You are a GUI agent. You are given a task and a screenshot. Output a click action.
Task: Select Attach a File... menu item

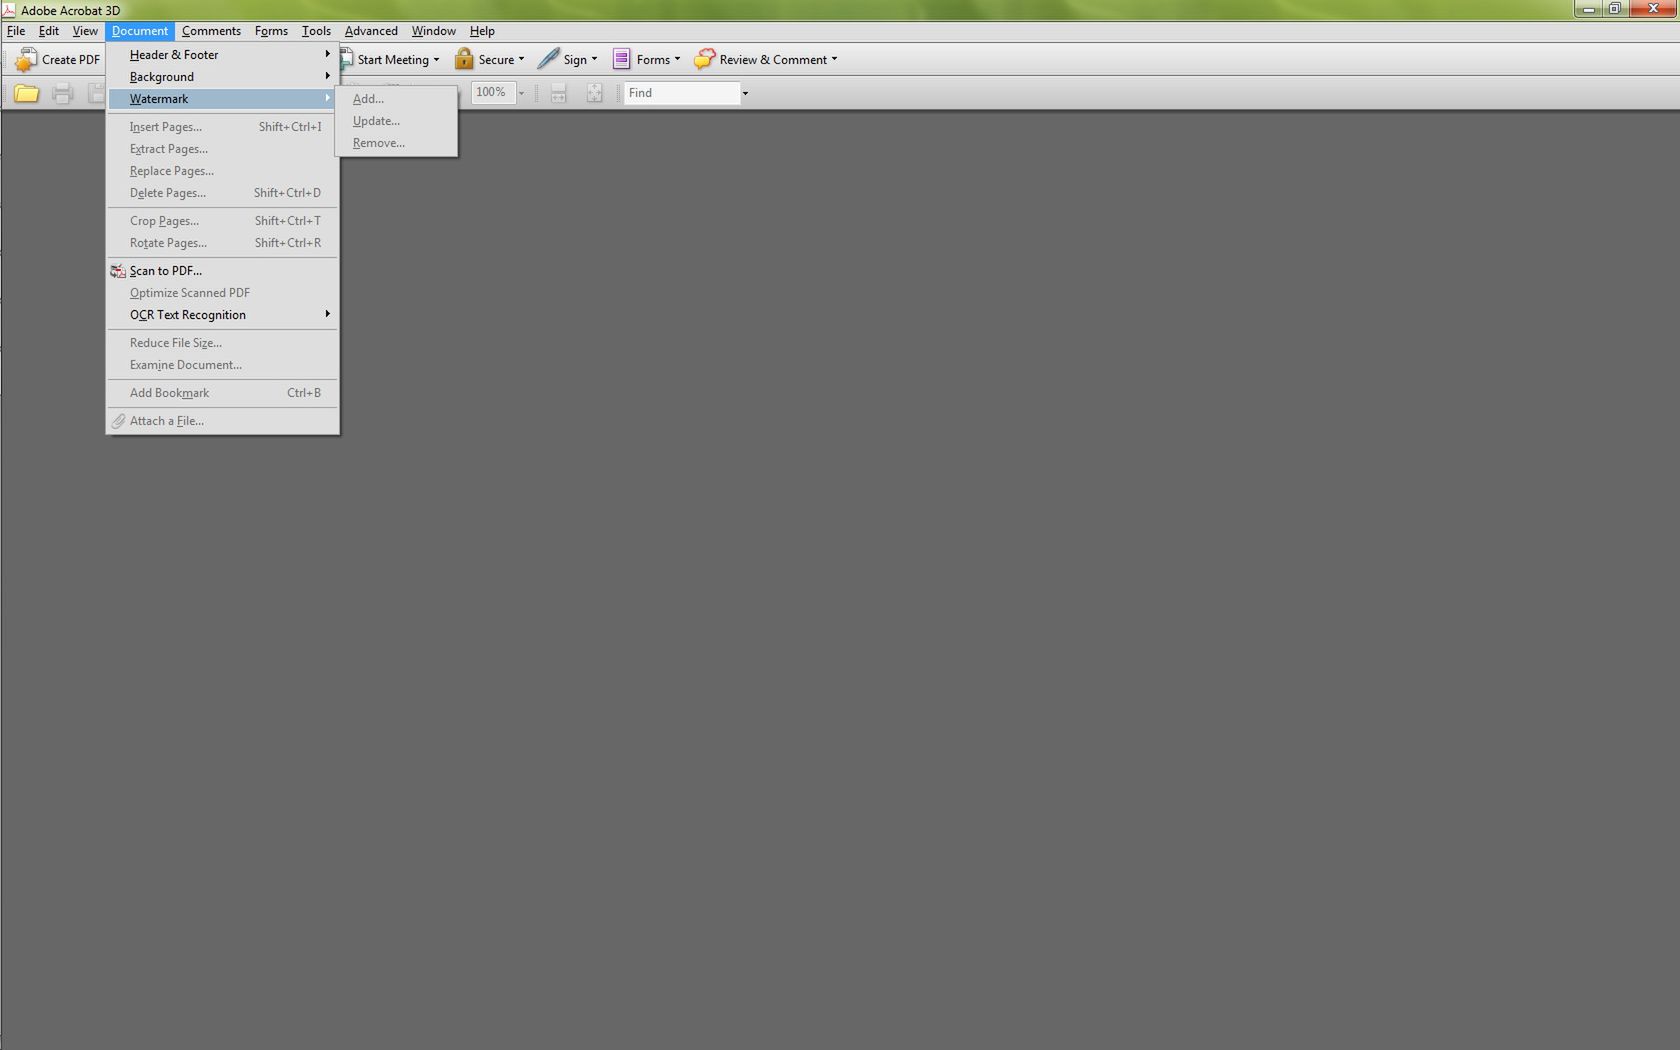coord(222,421)
